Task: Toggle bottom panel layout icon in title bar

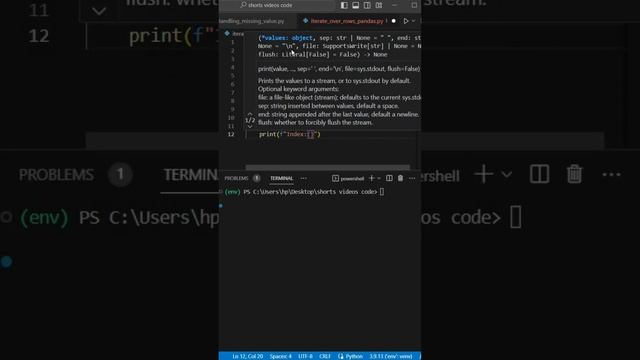Action: 356,5
